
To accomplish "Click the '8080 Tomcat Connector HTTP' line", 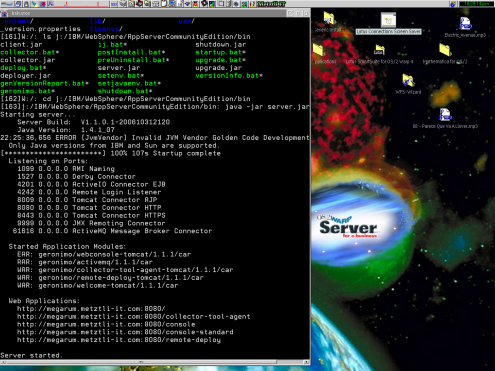I will [89, 208].
